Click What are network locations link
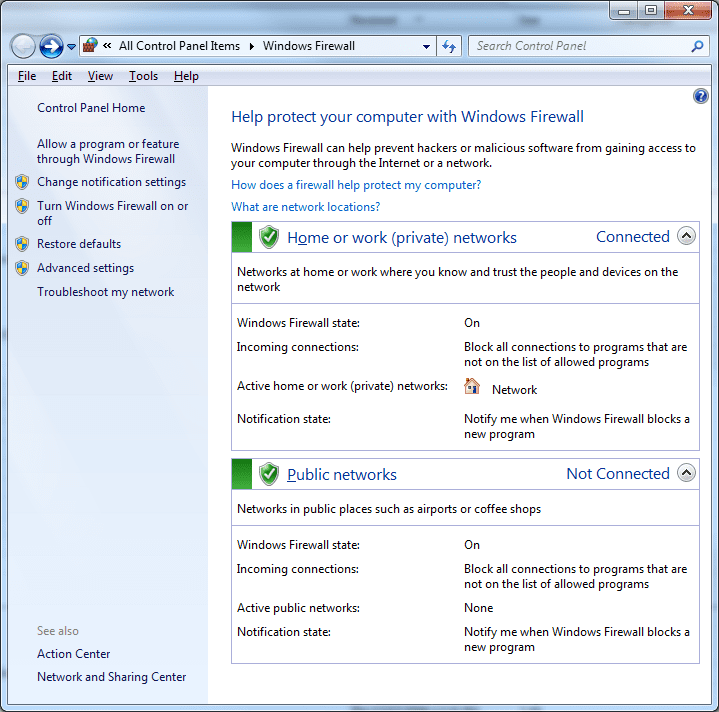 pos(305,207)
